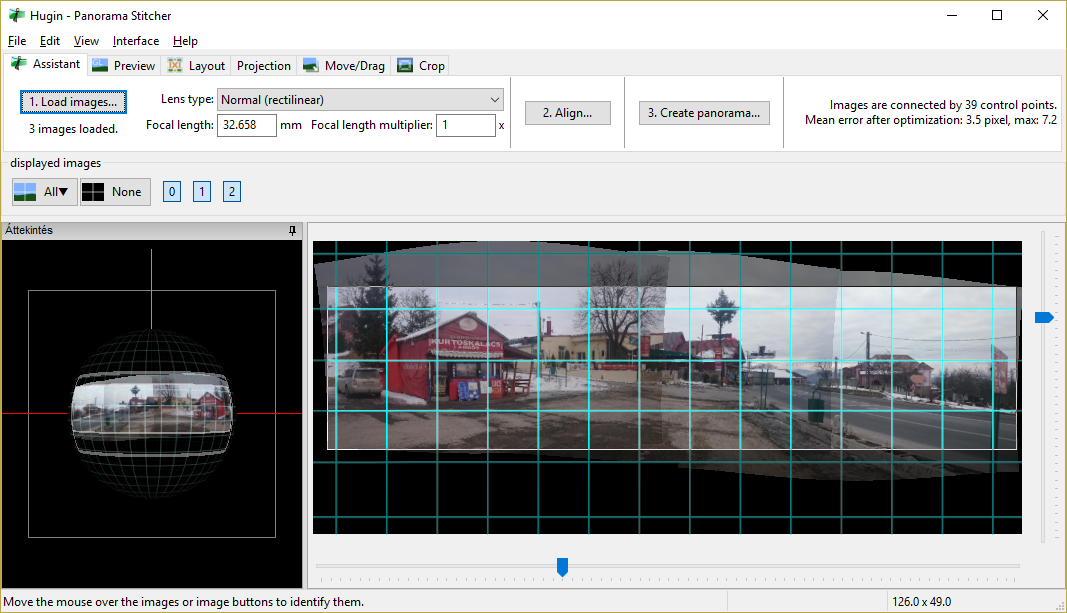This screenshot has width=1067, height=613.
Task: Click the 3. Create panorama button
Action: 704,113
